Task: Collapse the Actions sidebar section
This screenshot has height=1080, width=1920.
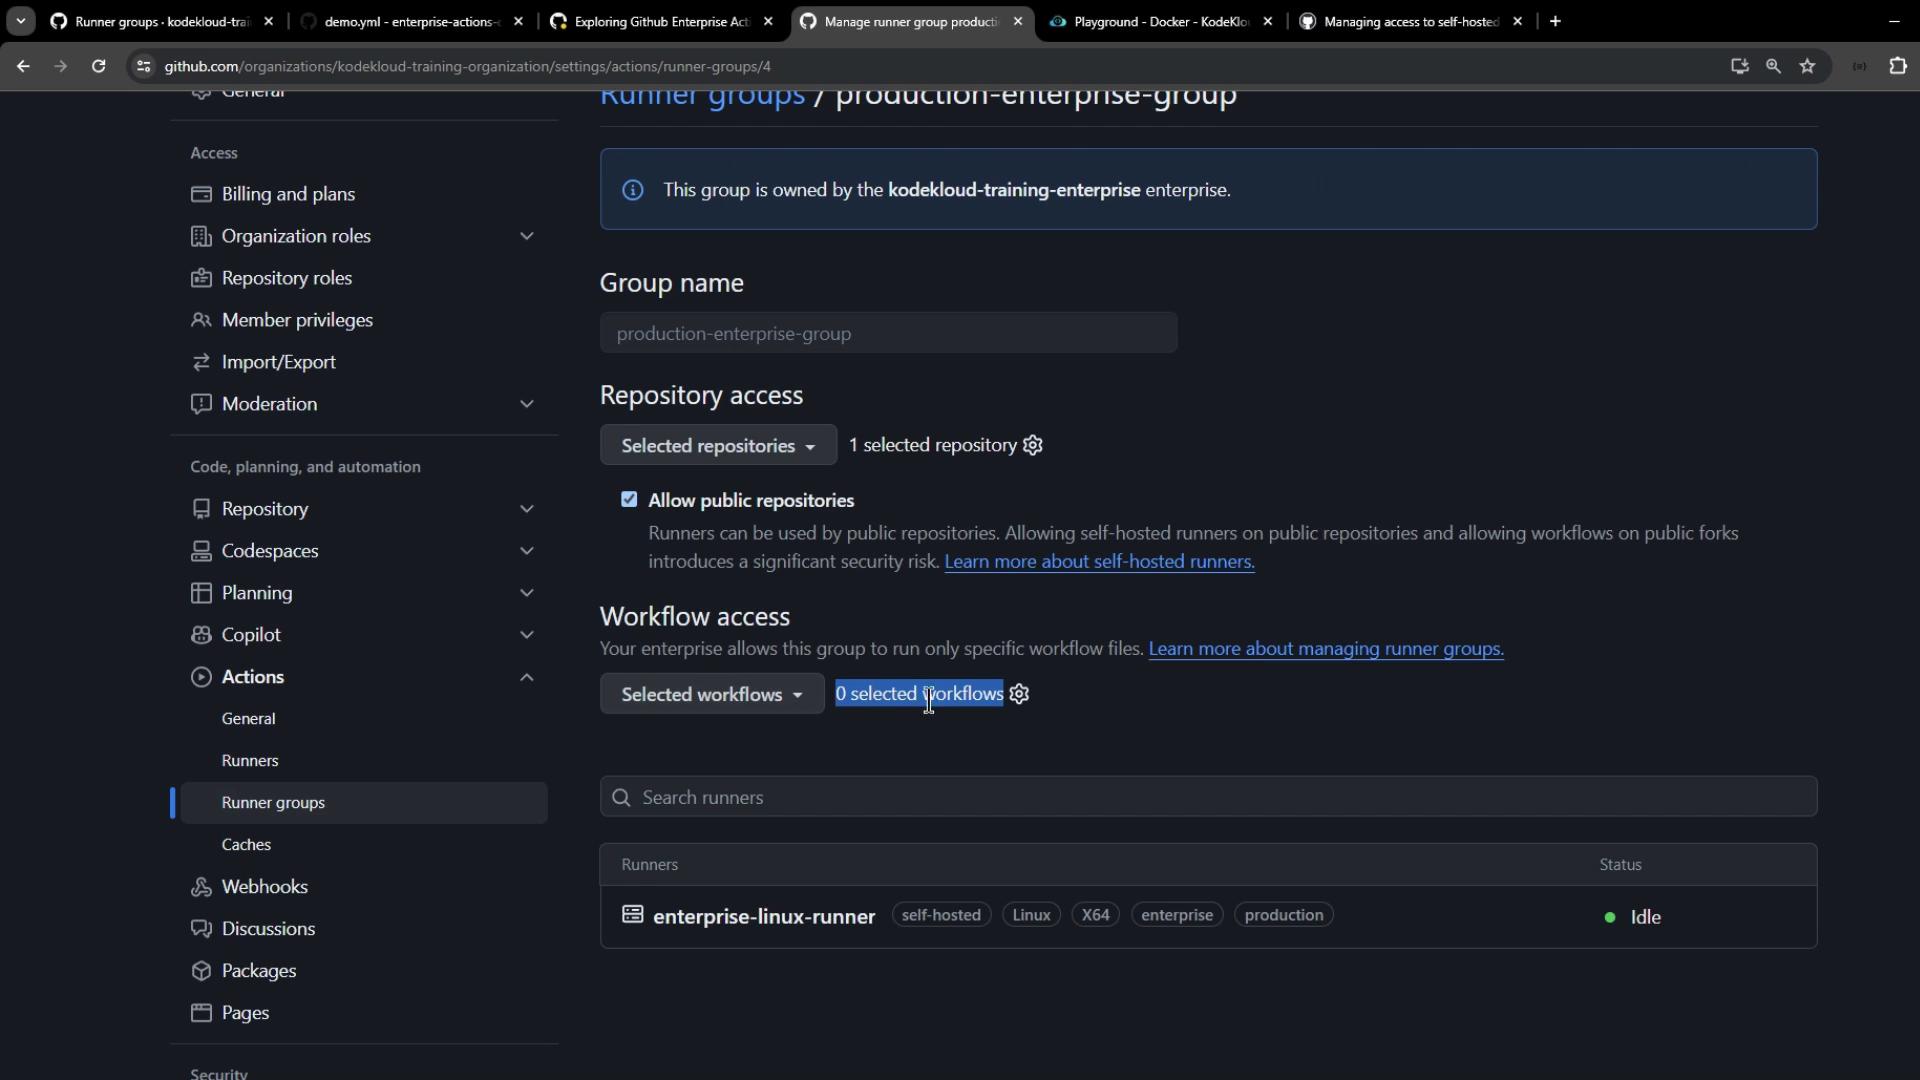Action: pyautogui.click(x=526, y=677)
